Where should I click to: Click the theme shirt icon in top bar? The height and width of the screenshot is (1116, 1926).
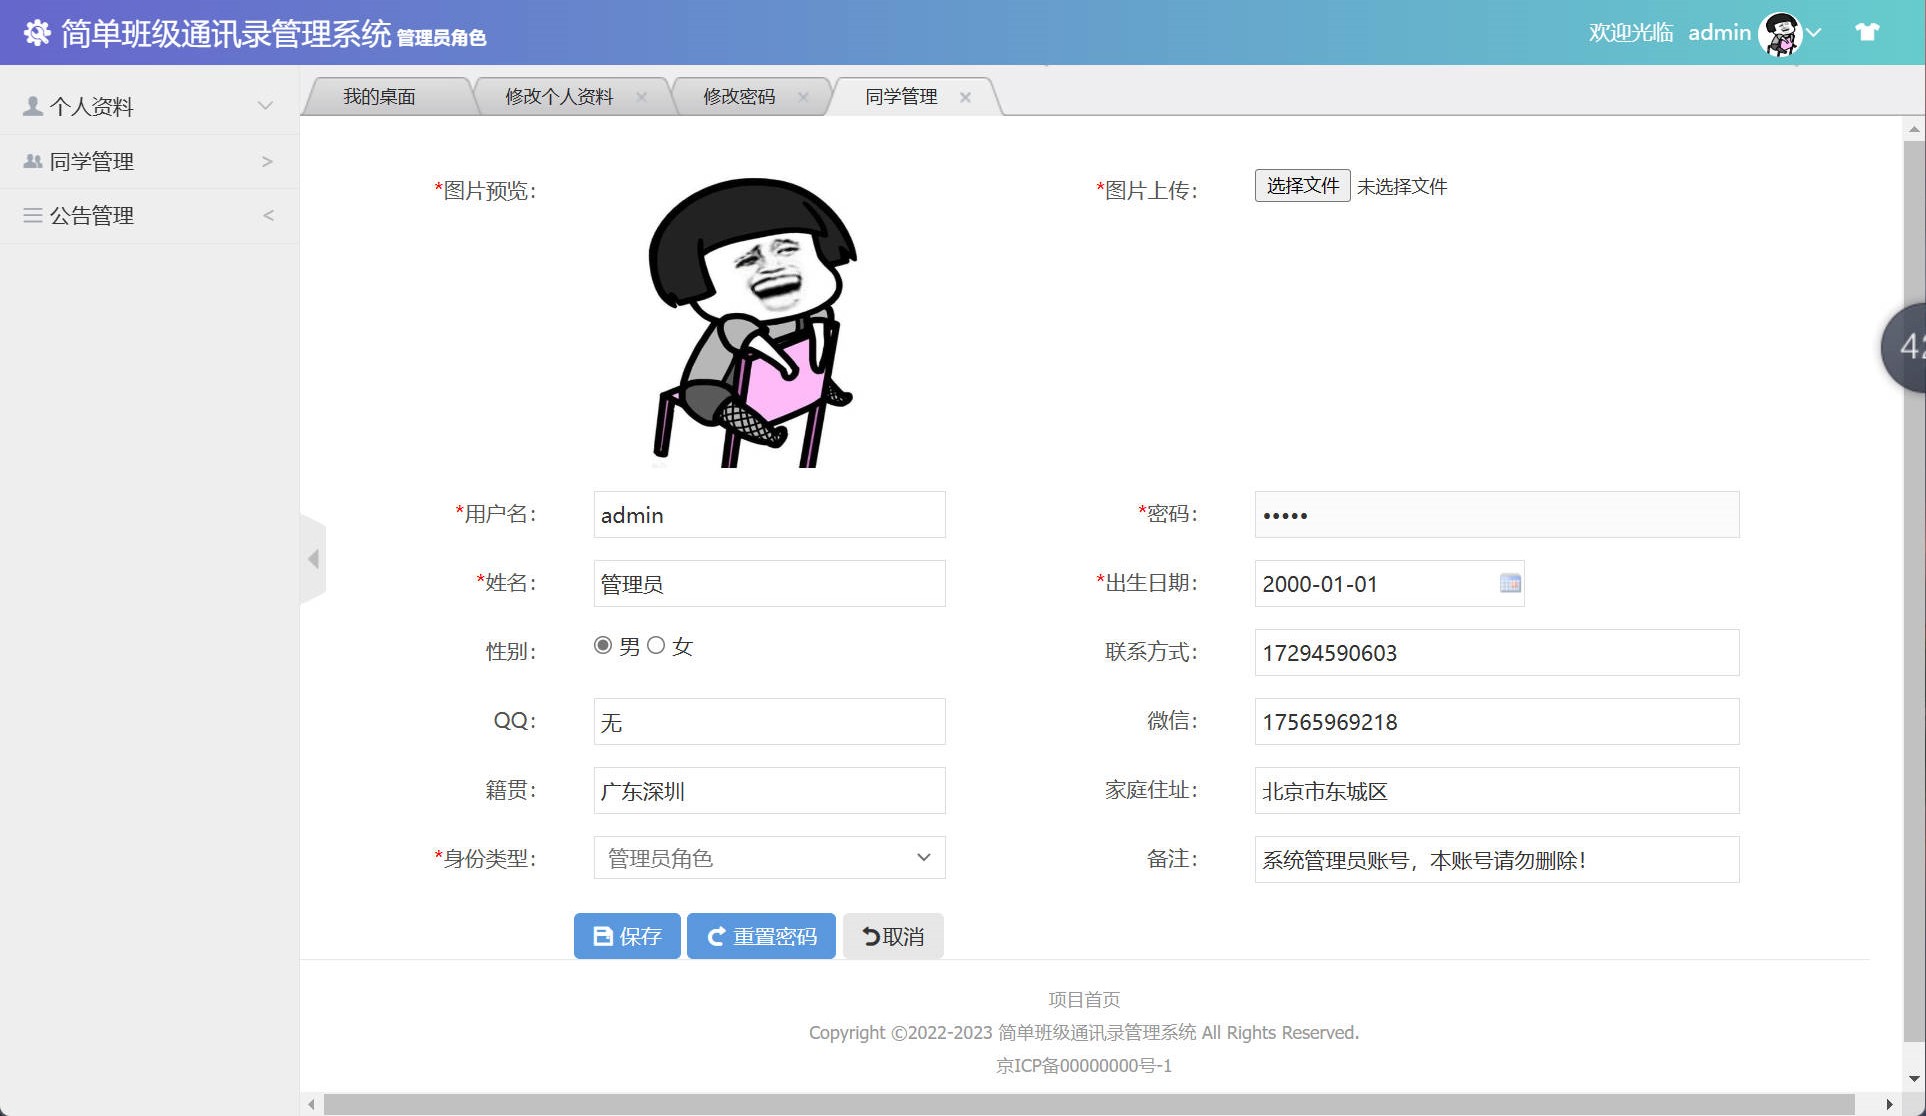[1868, 31]
